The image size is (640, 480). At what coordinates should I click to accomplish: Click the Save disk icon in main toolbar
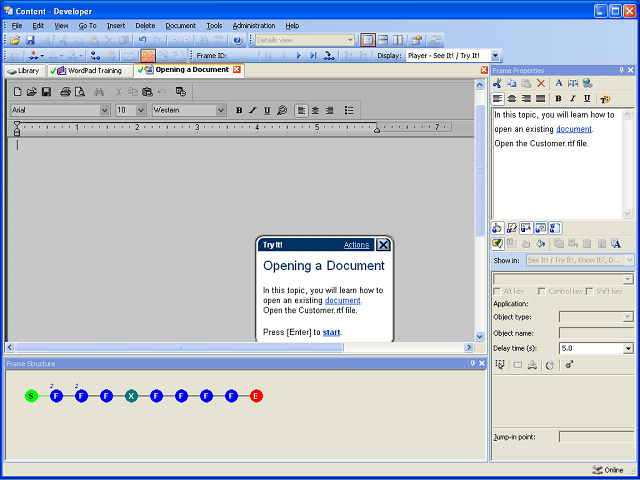30,40
